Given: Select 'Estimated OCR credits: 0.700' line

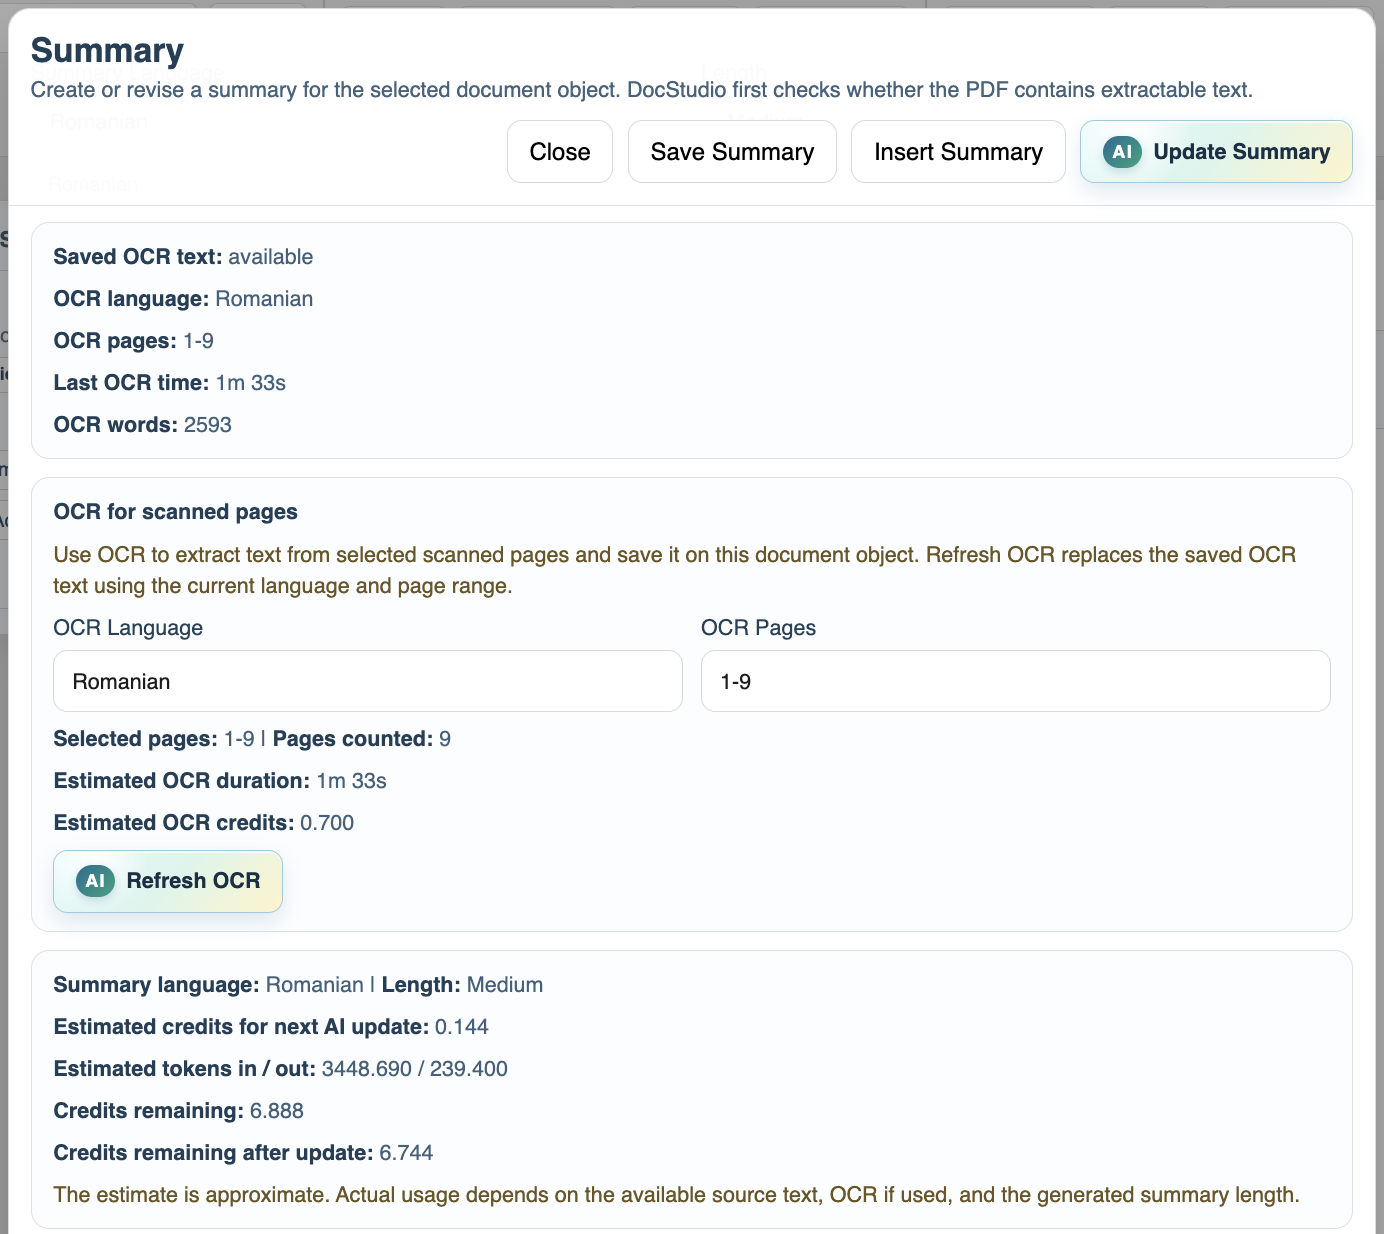Looking at the screenshot, I should click(204, 823).
